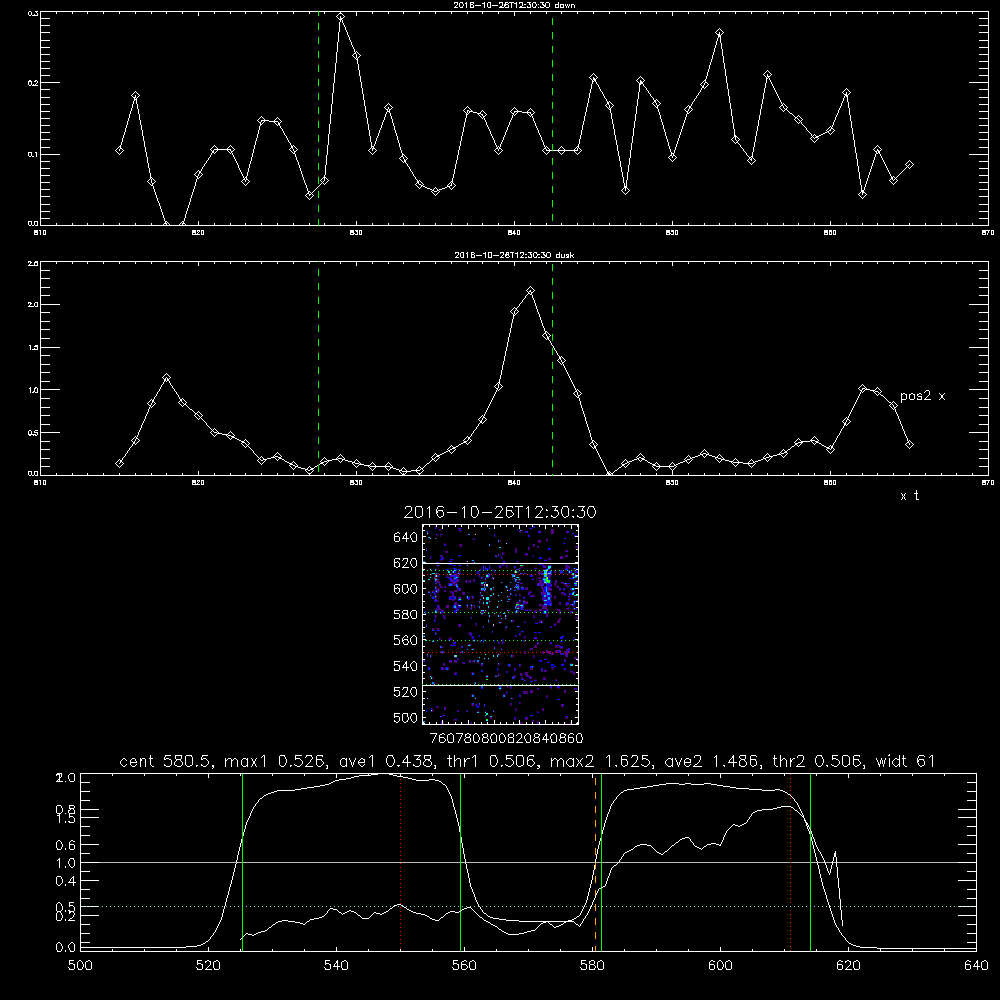This screenshot has width=1000, height=1000.
Task: Click 'cent 580.5' in bottom plot title
Action: coord(166,761)
